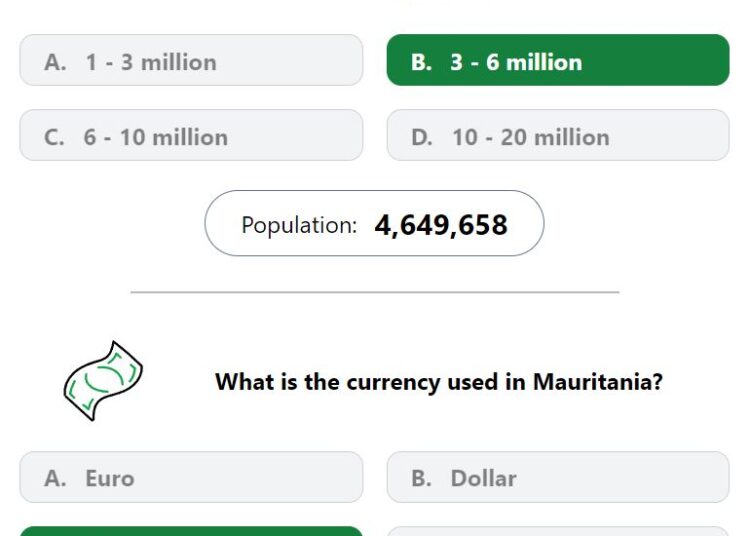Click the cut-off gray option at bottom right
This screenshot has width=750, height=536.
[558, 531]
